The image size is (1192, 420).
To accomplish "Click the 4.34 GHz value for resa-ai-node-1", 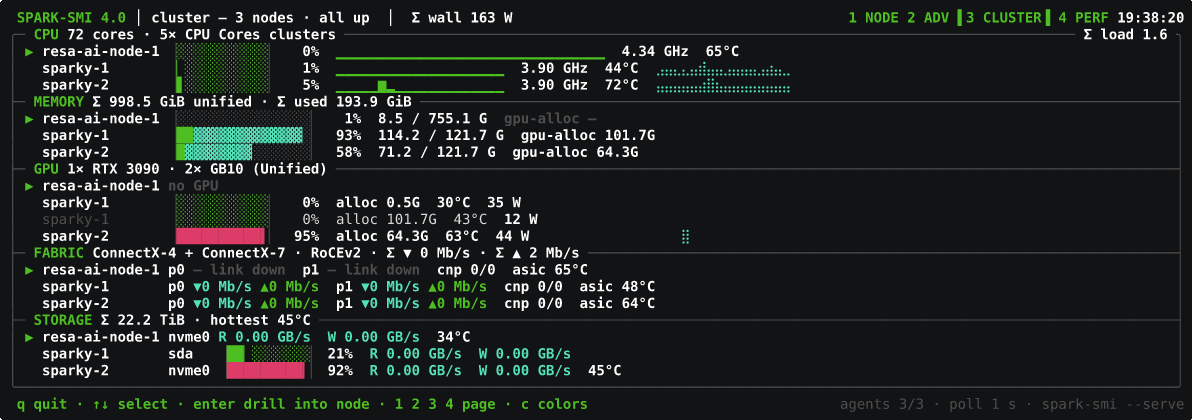I will click(x=655, y=52).
